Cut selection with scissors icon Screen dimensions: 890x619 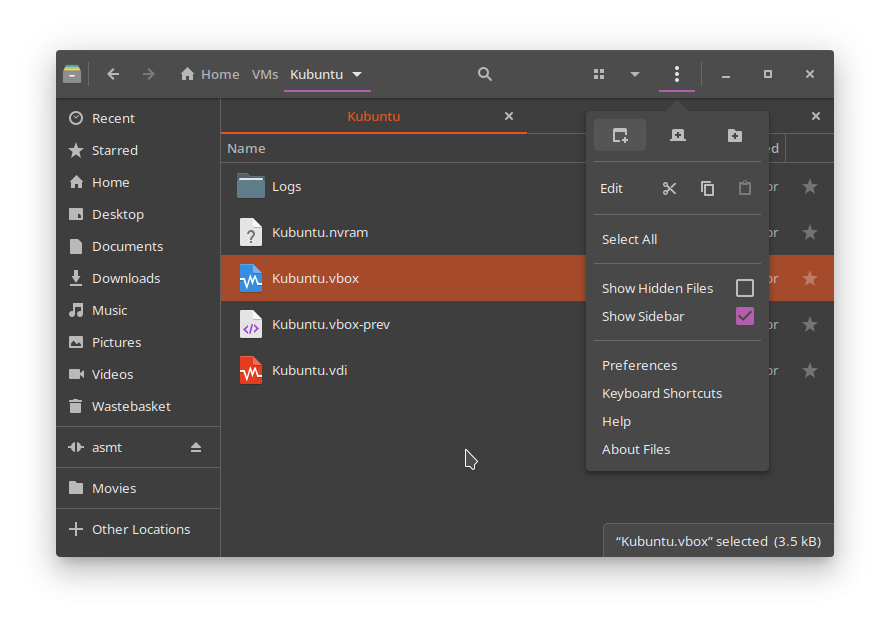669,188
